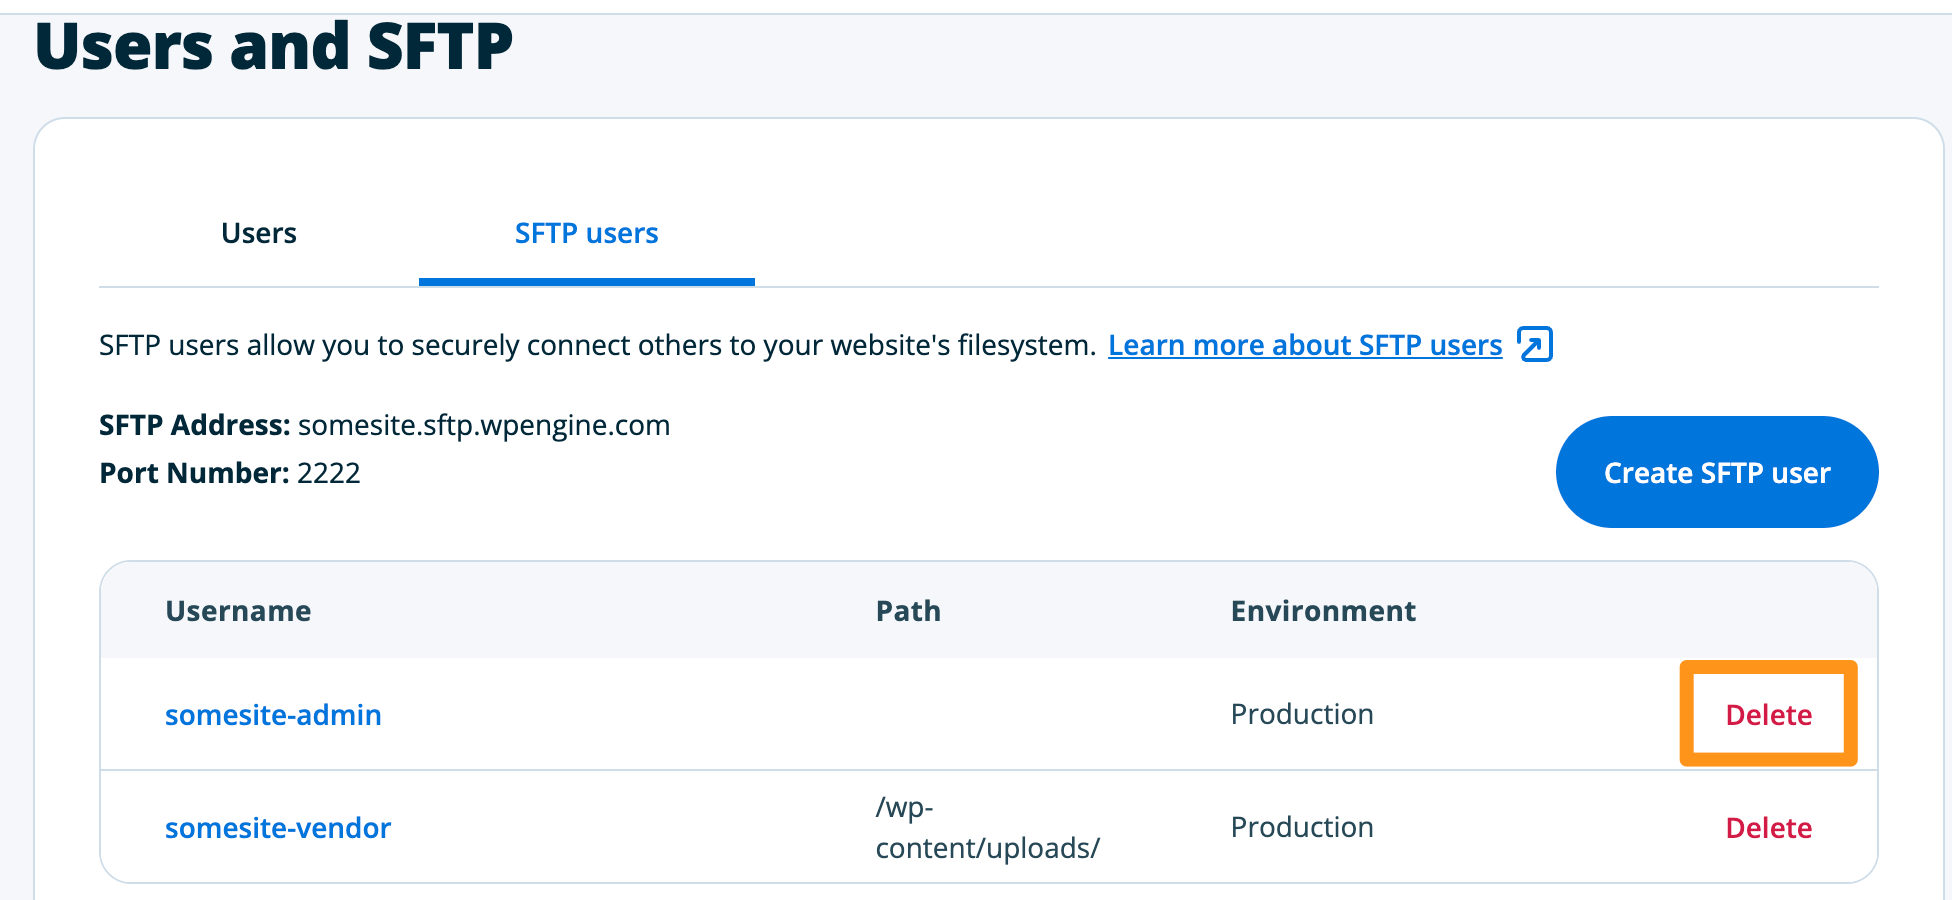Click the Username column header
Screen dimensions: 1952x900
coord(238,611)
